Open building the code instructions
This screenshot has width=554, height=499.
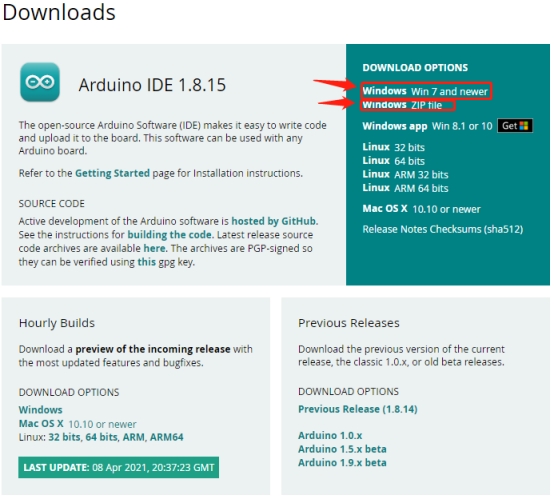tap(170, 235)
